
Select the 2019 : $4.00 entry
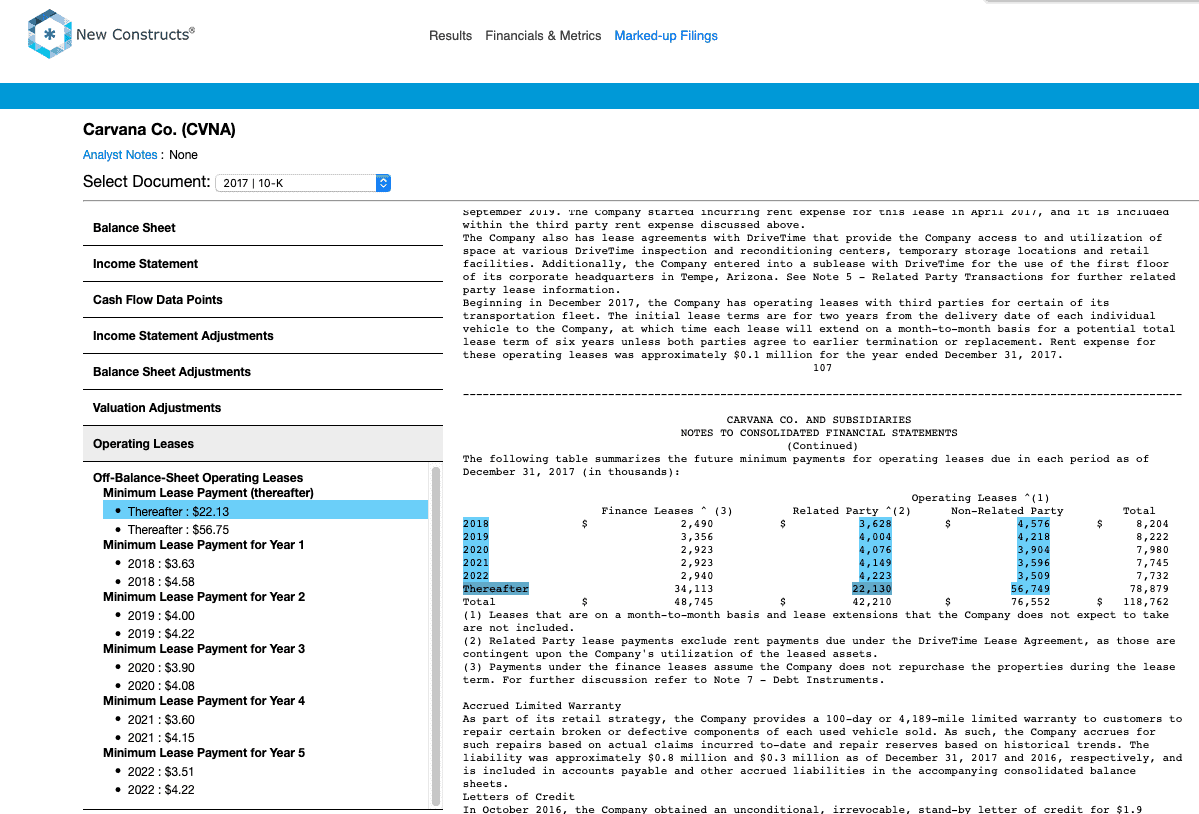pos(161,615)
